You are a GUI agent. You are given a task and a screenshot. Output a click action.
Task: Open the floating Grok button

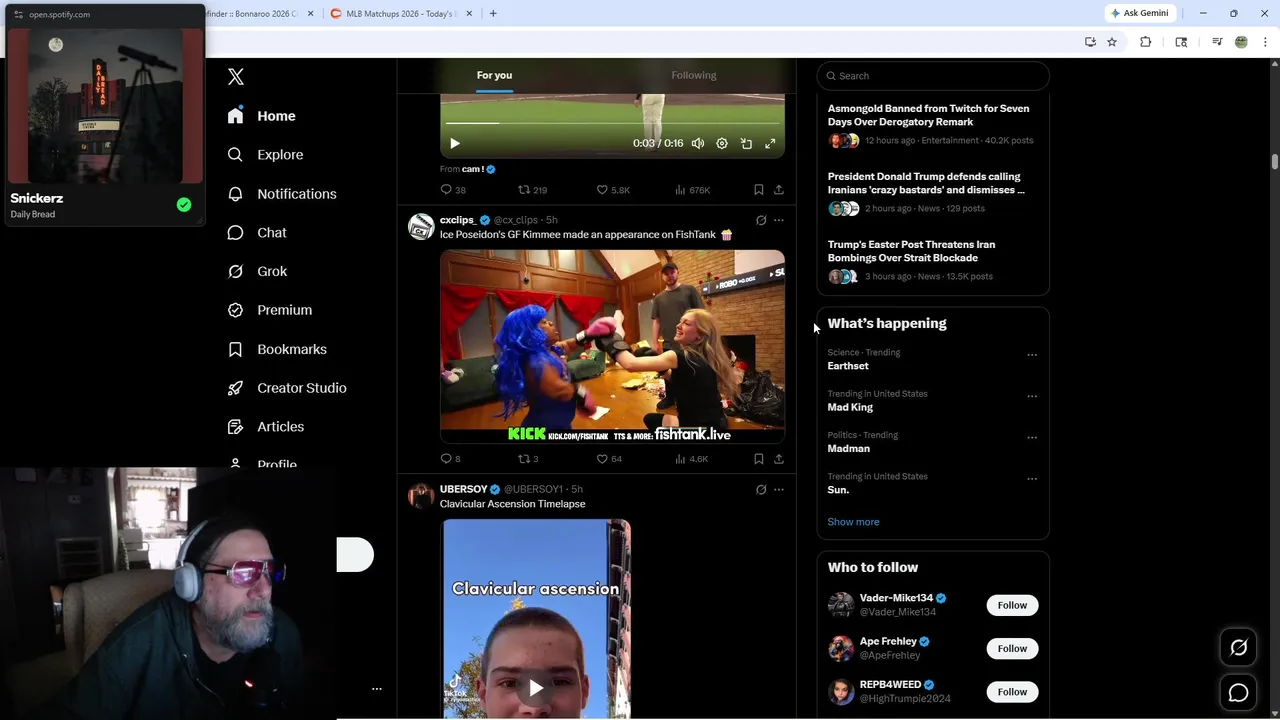(1238, 648)
